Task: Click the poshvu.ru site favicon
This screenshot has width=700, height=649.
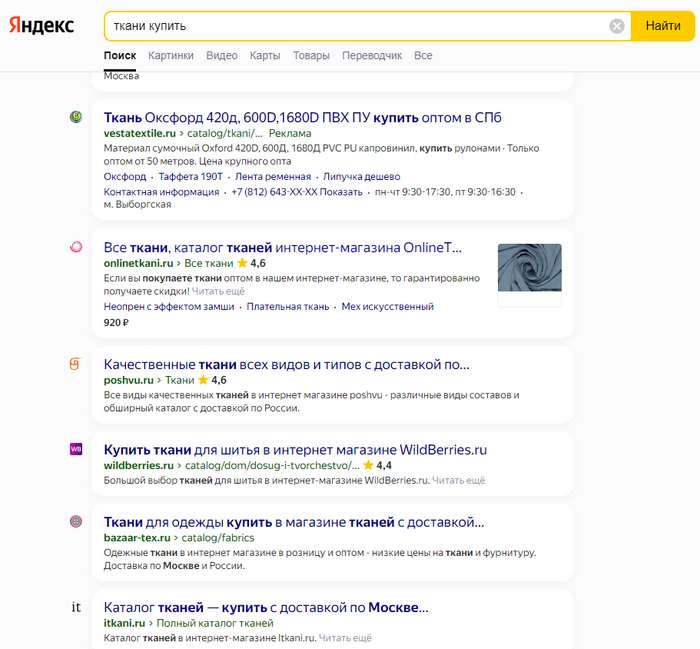Action: coord(76,364)
